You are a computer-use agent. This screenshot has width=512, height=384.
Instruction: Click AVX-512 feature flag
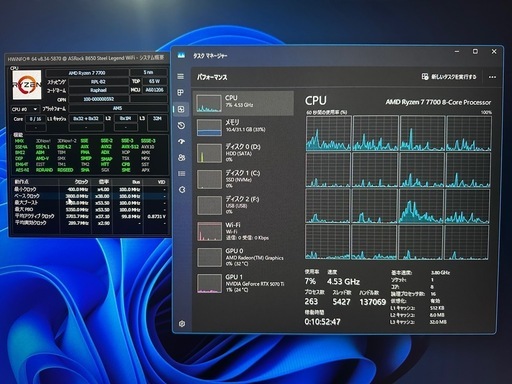pyautogui.click(x=130, y=147)
